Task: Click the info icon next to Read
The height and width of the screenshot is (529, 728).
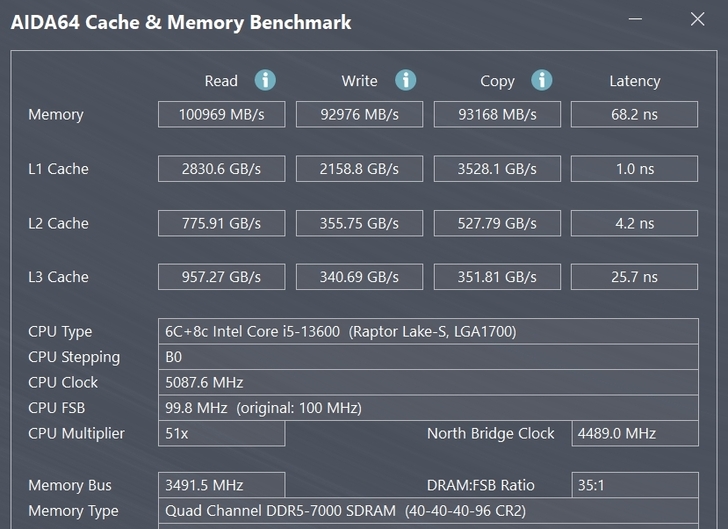Action: [x=265, y=80]
